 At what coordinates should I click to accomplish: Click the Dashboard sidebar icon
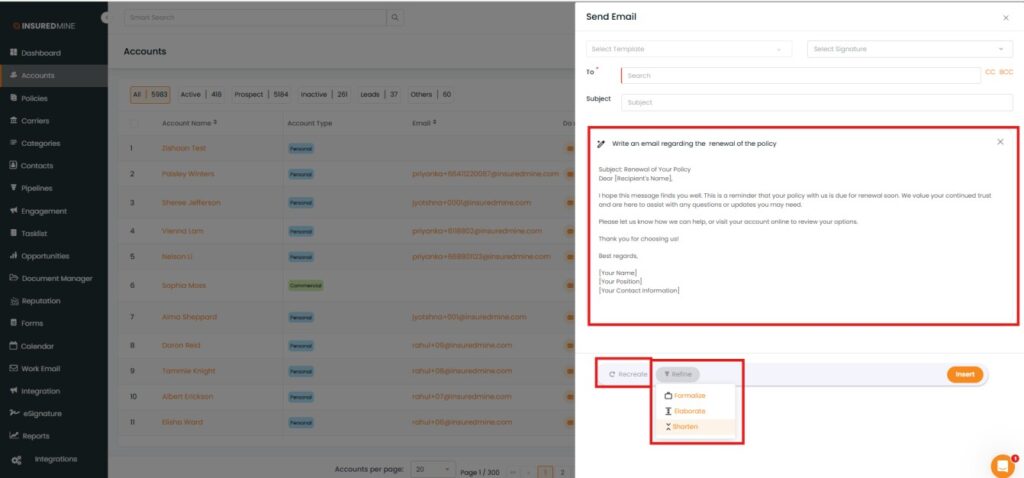click(13, 53)
